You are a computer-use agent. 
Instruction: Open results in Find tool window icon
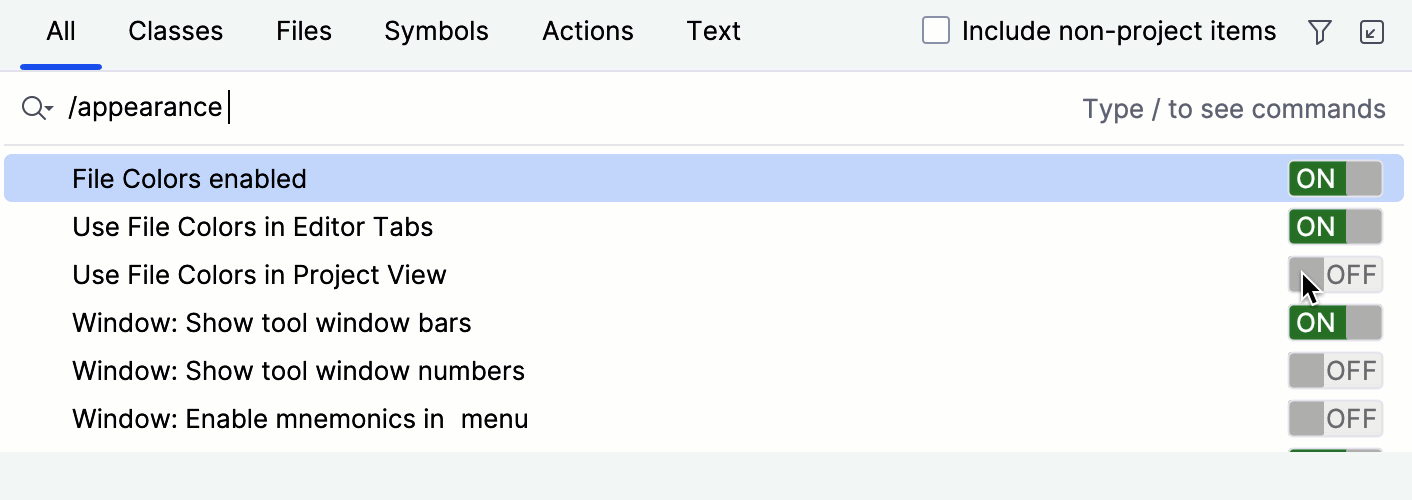tap(1372, 33)
